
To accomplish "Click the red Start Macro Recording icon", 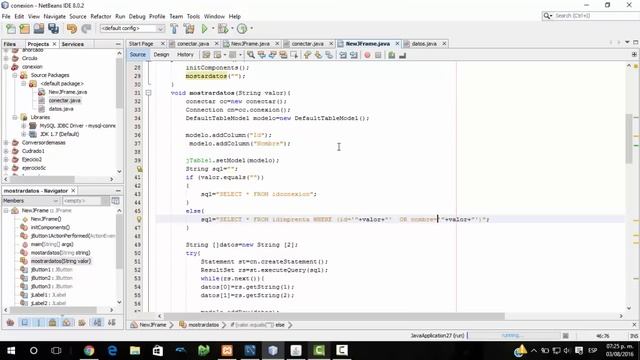I will click(367, 55).
